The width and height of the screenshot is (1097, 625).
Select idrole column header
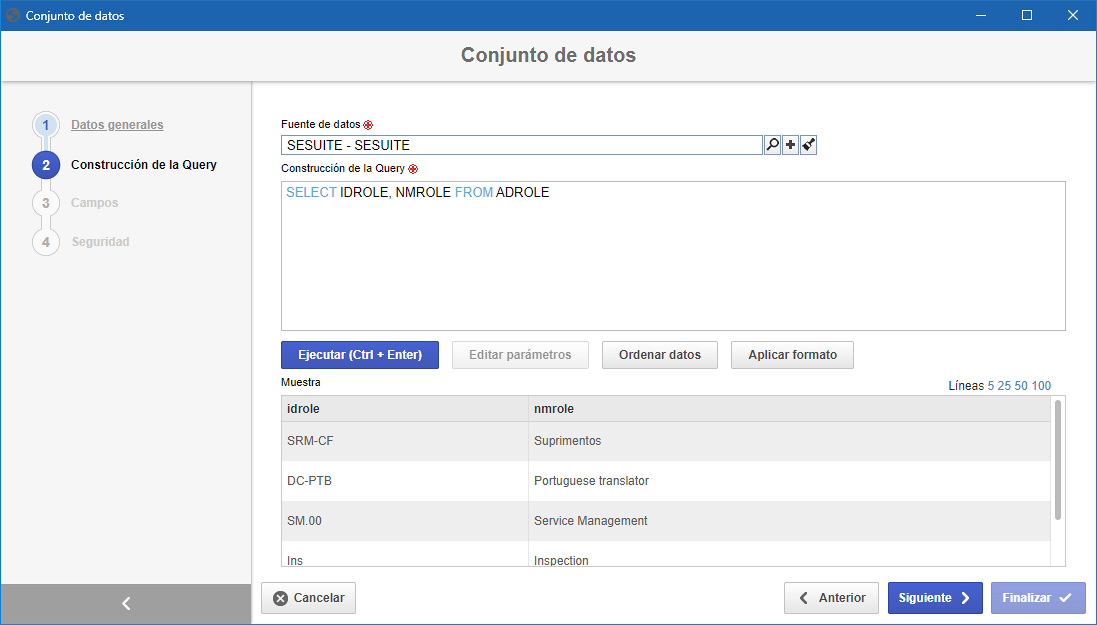[404, 409]
